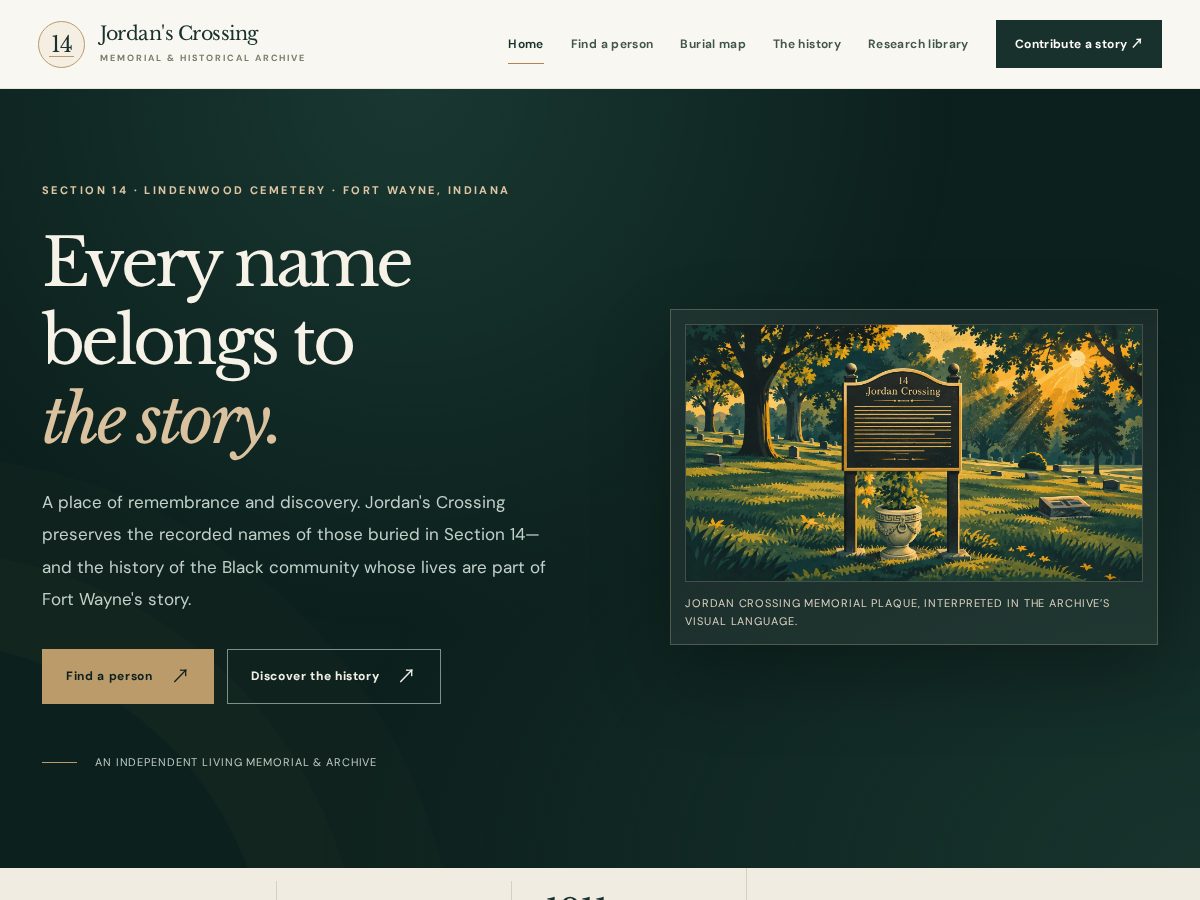Viewport: 1200px width, 900px height.
Task: Click the memorial plaque illustration
Action: pos(914,453)
